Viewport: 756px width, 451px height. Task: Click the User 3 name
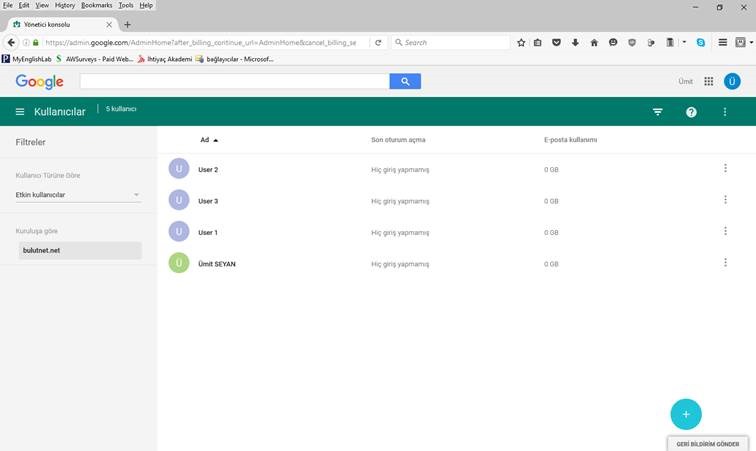(x=208, y=201)
